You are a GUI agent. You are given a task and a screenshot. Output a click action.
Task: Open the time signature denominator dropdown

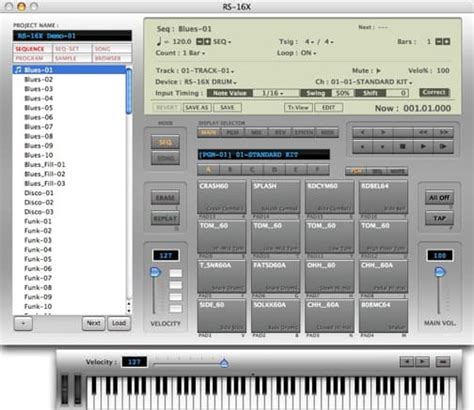[329, 42]
